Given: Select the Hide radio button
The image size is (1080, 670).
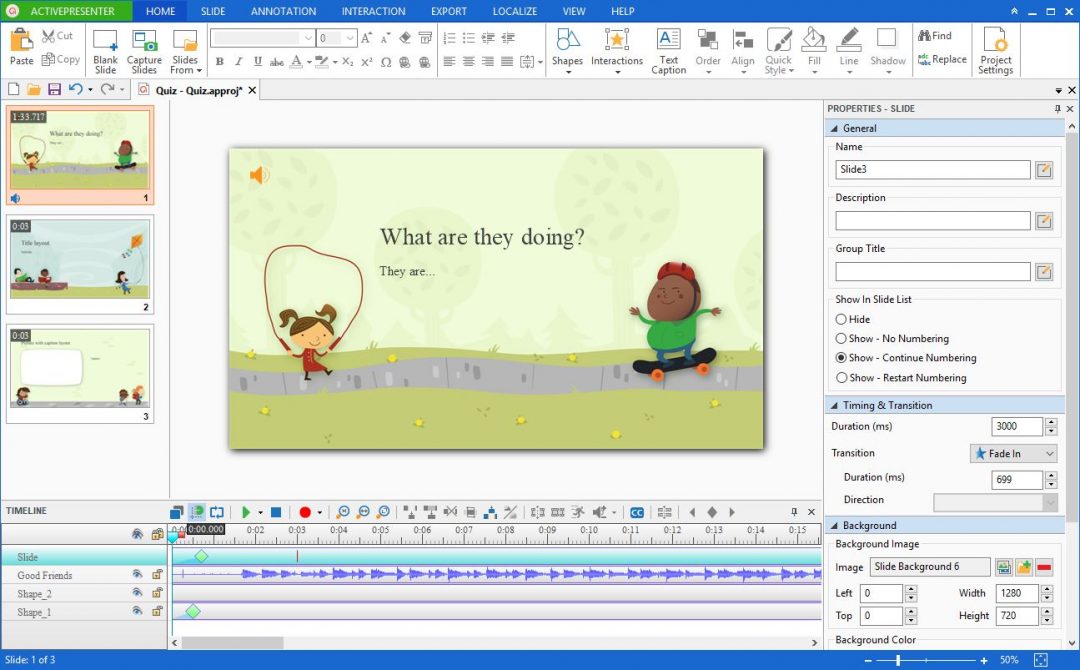Looking at the screenshot, I should pyautogui.click(x=840, y=319).
